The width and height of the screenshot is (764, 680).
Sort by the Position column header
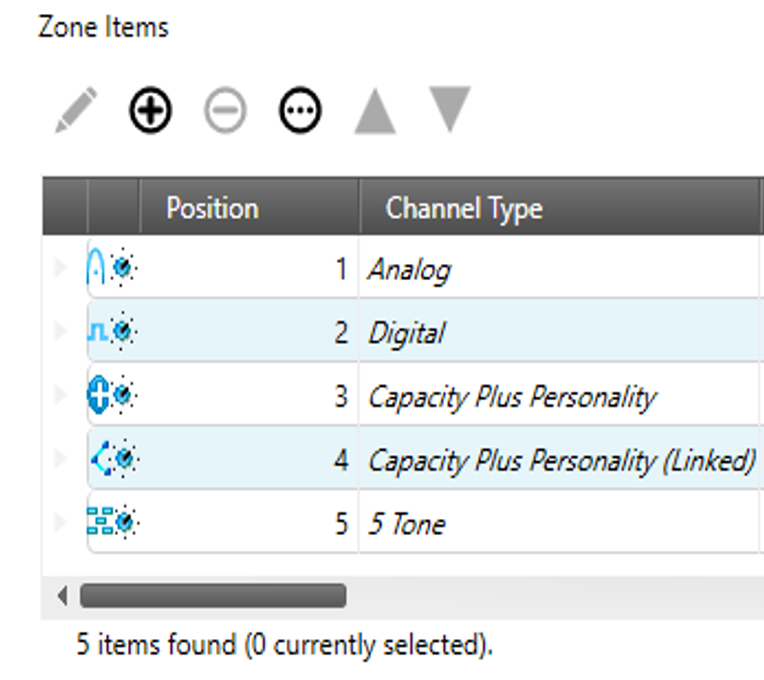point(212,208)
